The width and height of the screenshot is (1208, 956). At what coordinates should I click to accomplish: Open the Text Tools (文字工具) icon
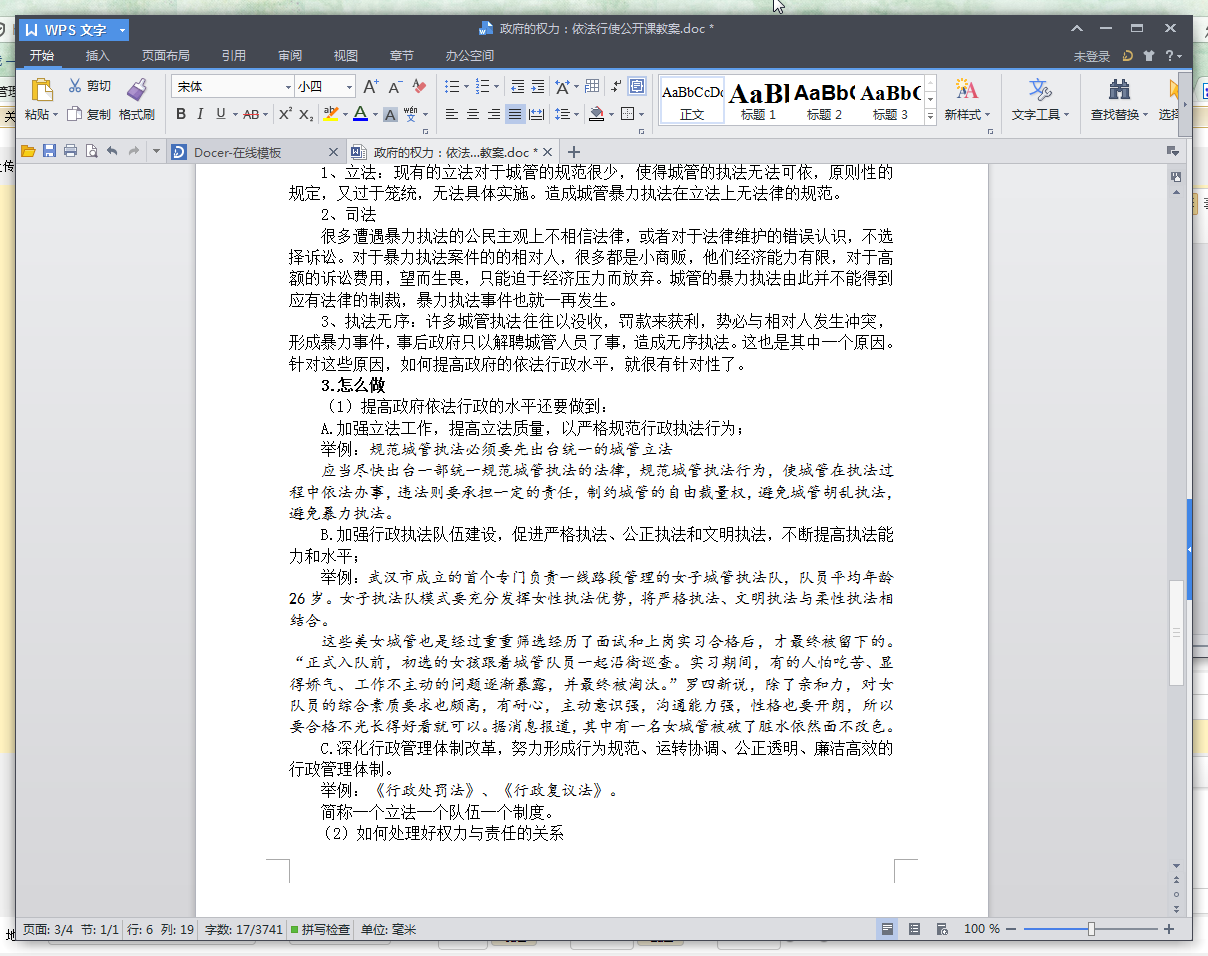(1040, 90)
